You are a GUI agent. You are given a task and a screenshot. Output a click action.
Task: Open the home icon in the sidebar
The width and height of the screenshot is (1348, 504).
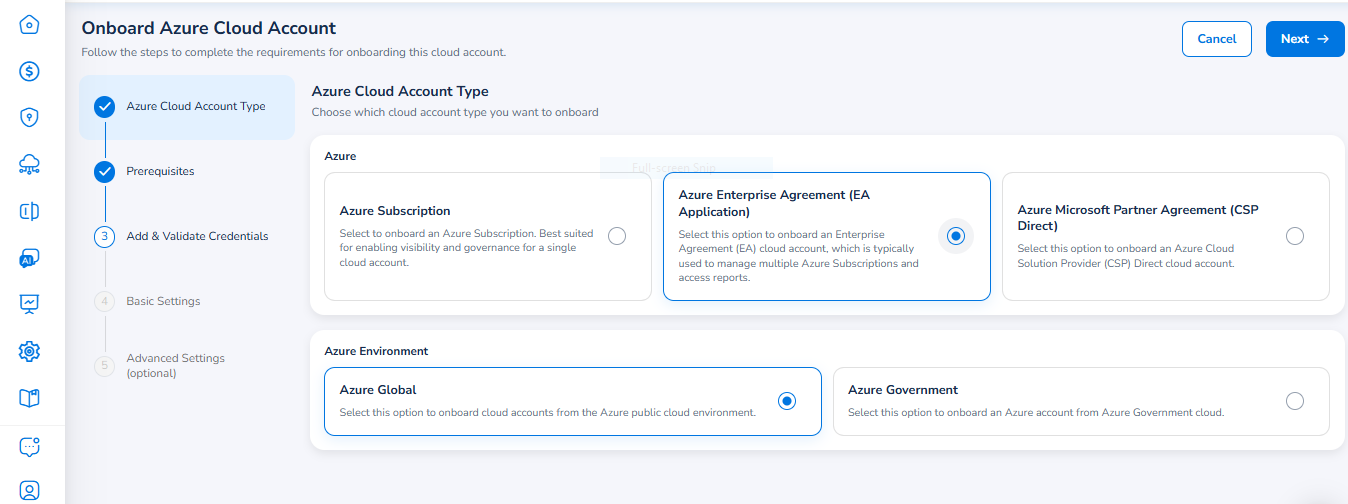[30, 25]
